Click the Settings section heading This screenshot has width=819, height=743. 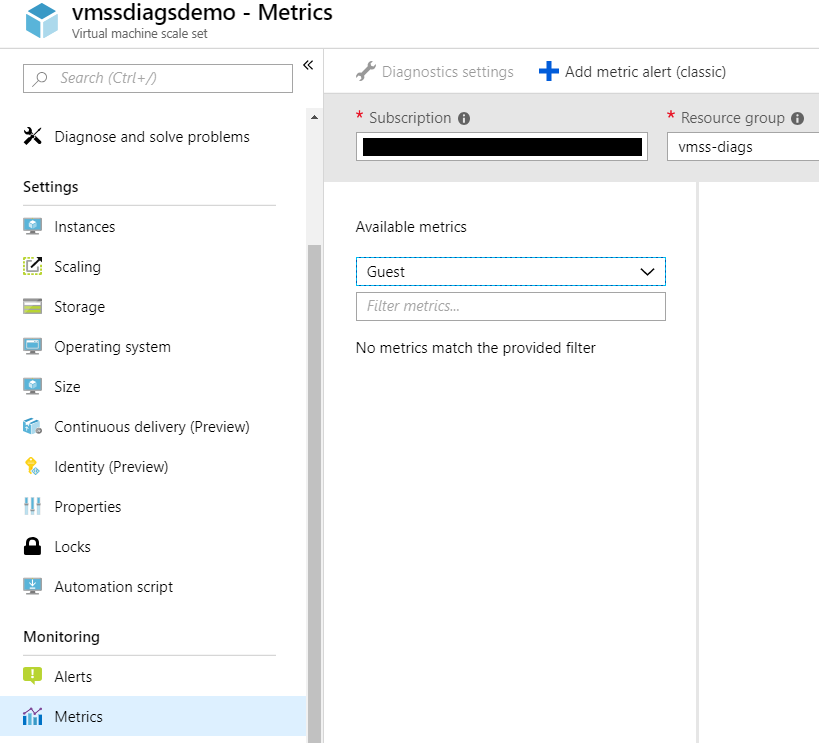pyautogui.click(x=51, y=187)
